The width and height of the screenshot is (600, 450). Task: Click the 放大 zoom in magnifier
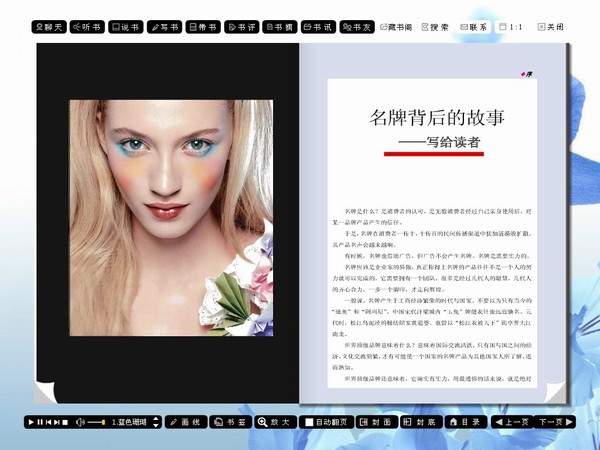pos(276,422)
